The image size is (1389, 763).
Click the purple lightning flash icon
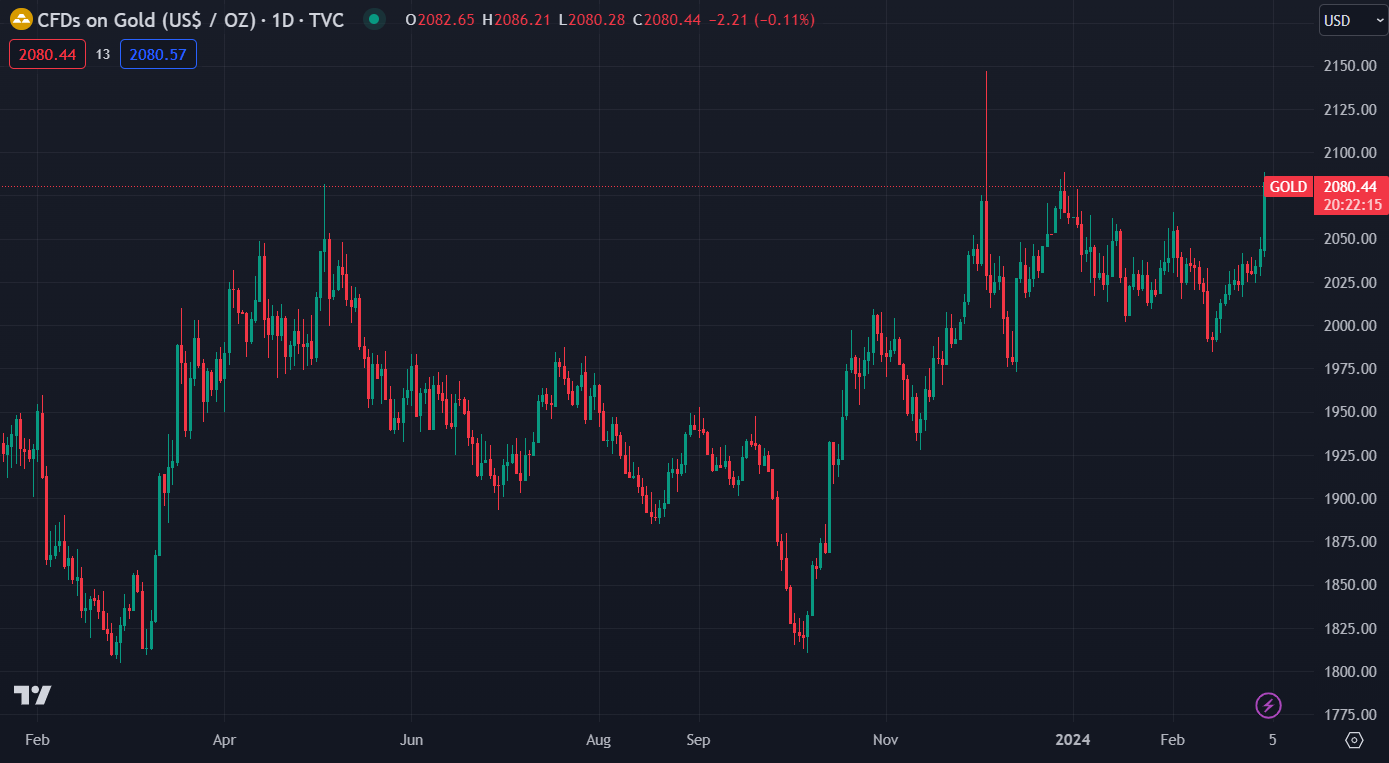(x=1268, y=705)
